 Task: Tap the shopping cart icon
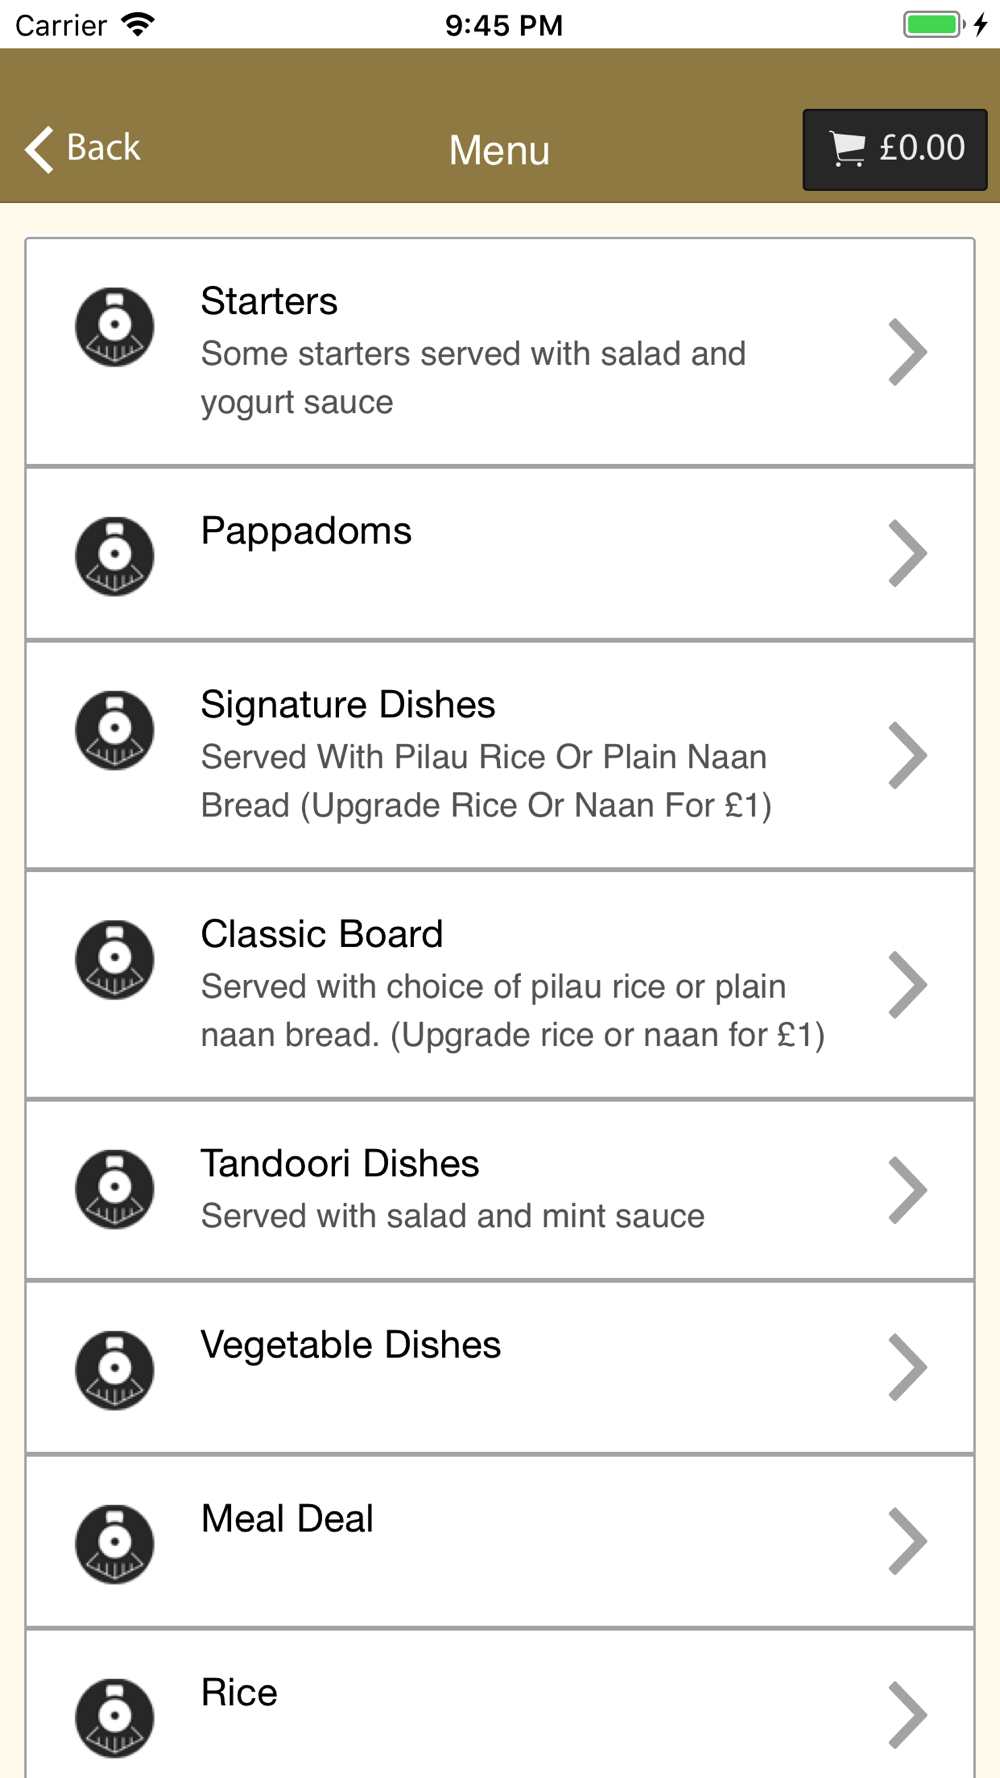tap(847, 149)
